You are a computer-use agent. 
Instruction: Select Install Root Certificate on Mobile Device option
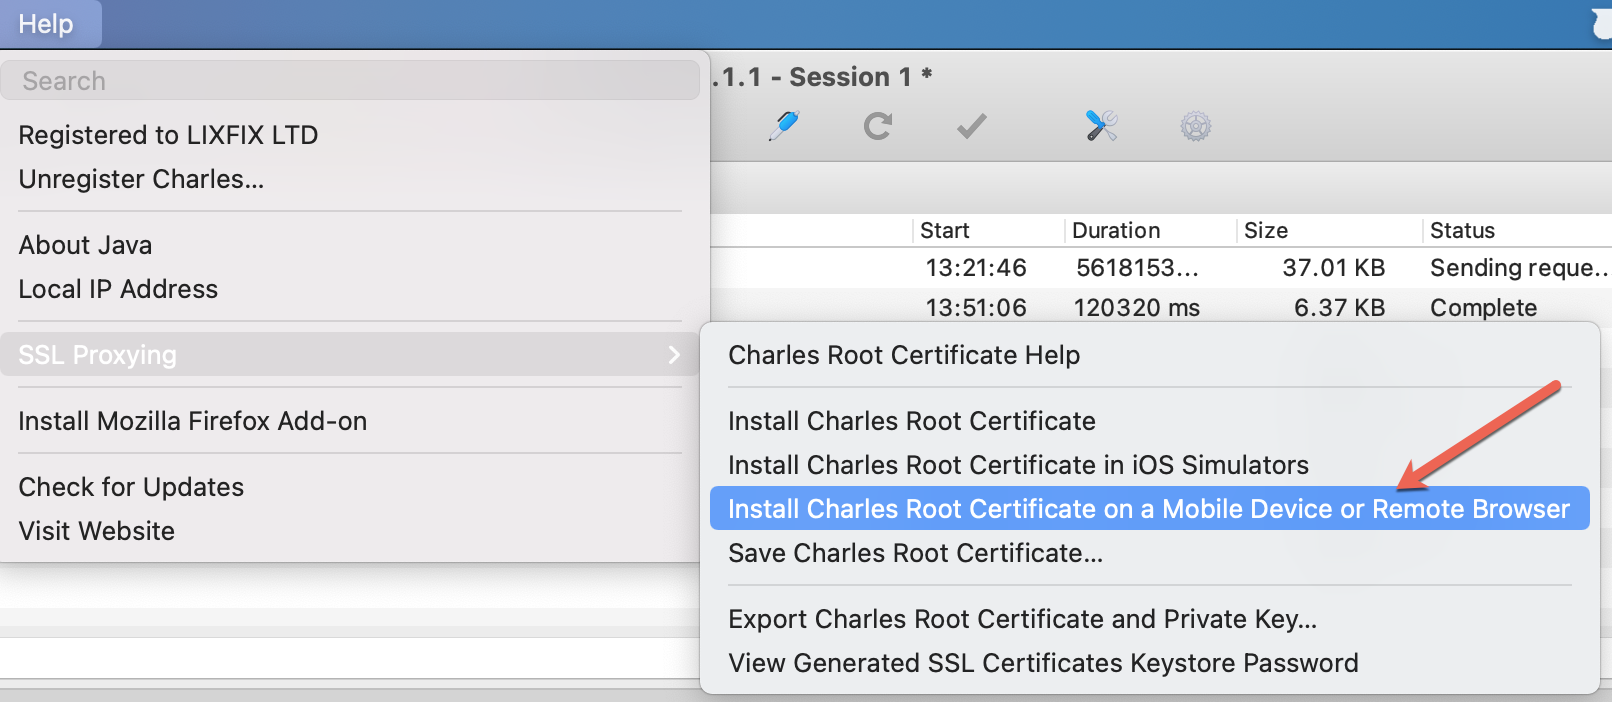tap(1150, 508)
